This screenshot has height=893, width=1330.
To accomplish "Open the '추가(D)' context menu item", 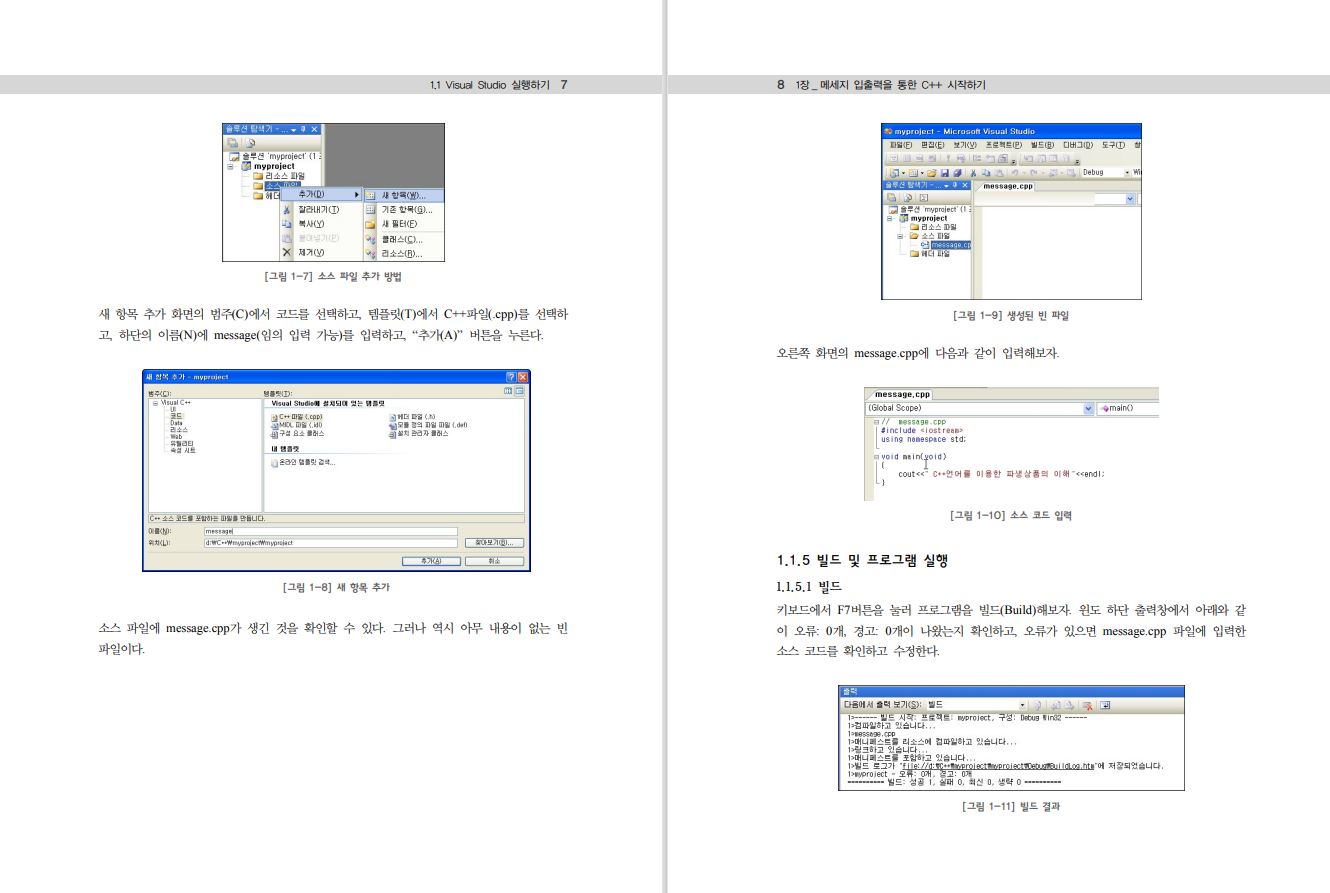I will click(321, 194).
